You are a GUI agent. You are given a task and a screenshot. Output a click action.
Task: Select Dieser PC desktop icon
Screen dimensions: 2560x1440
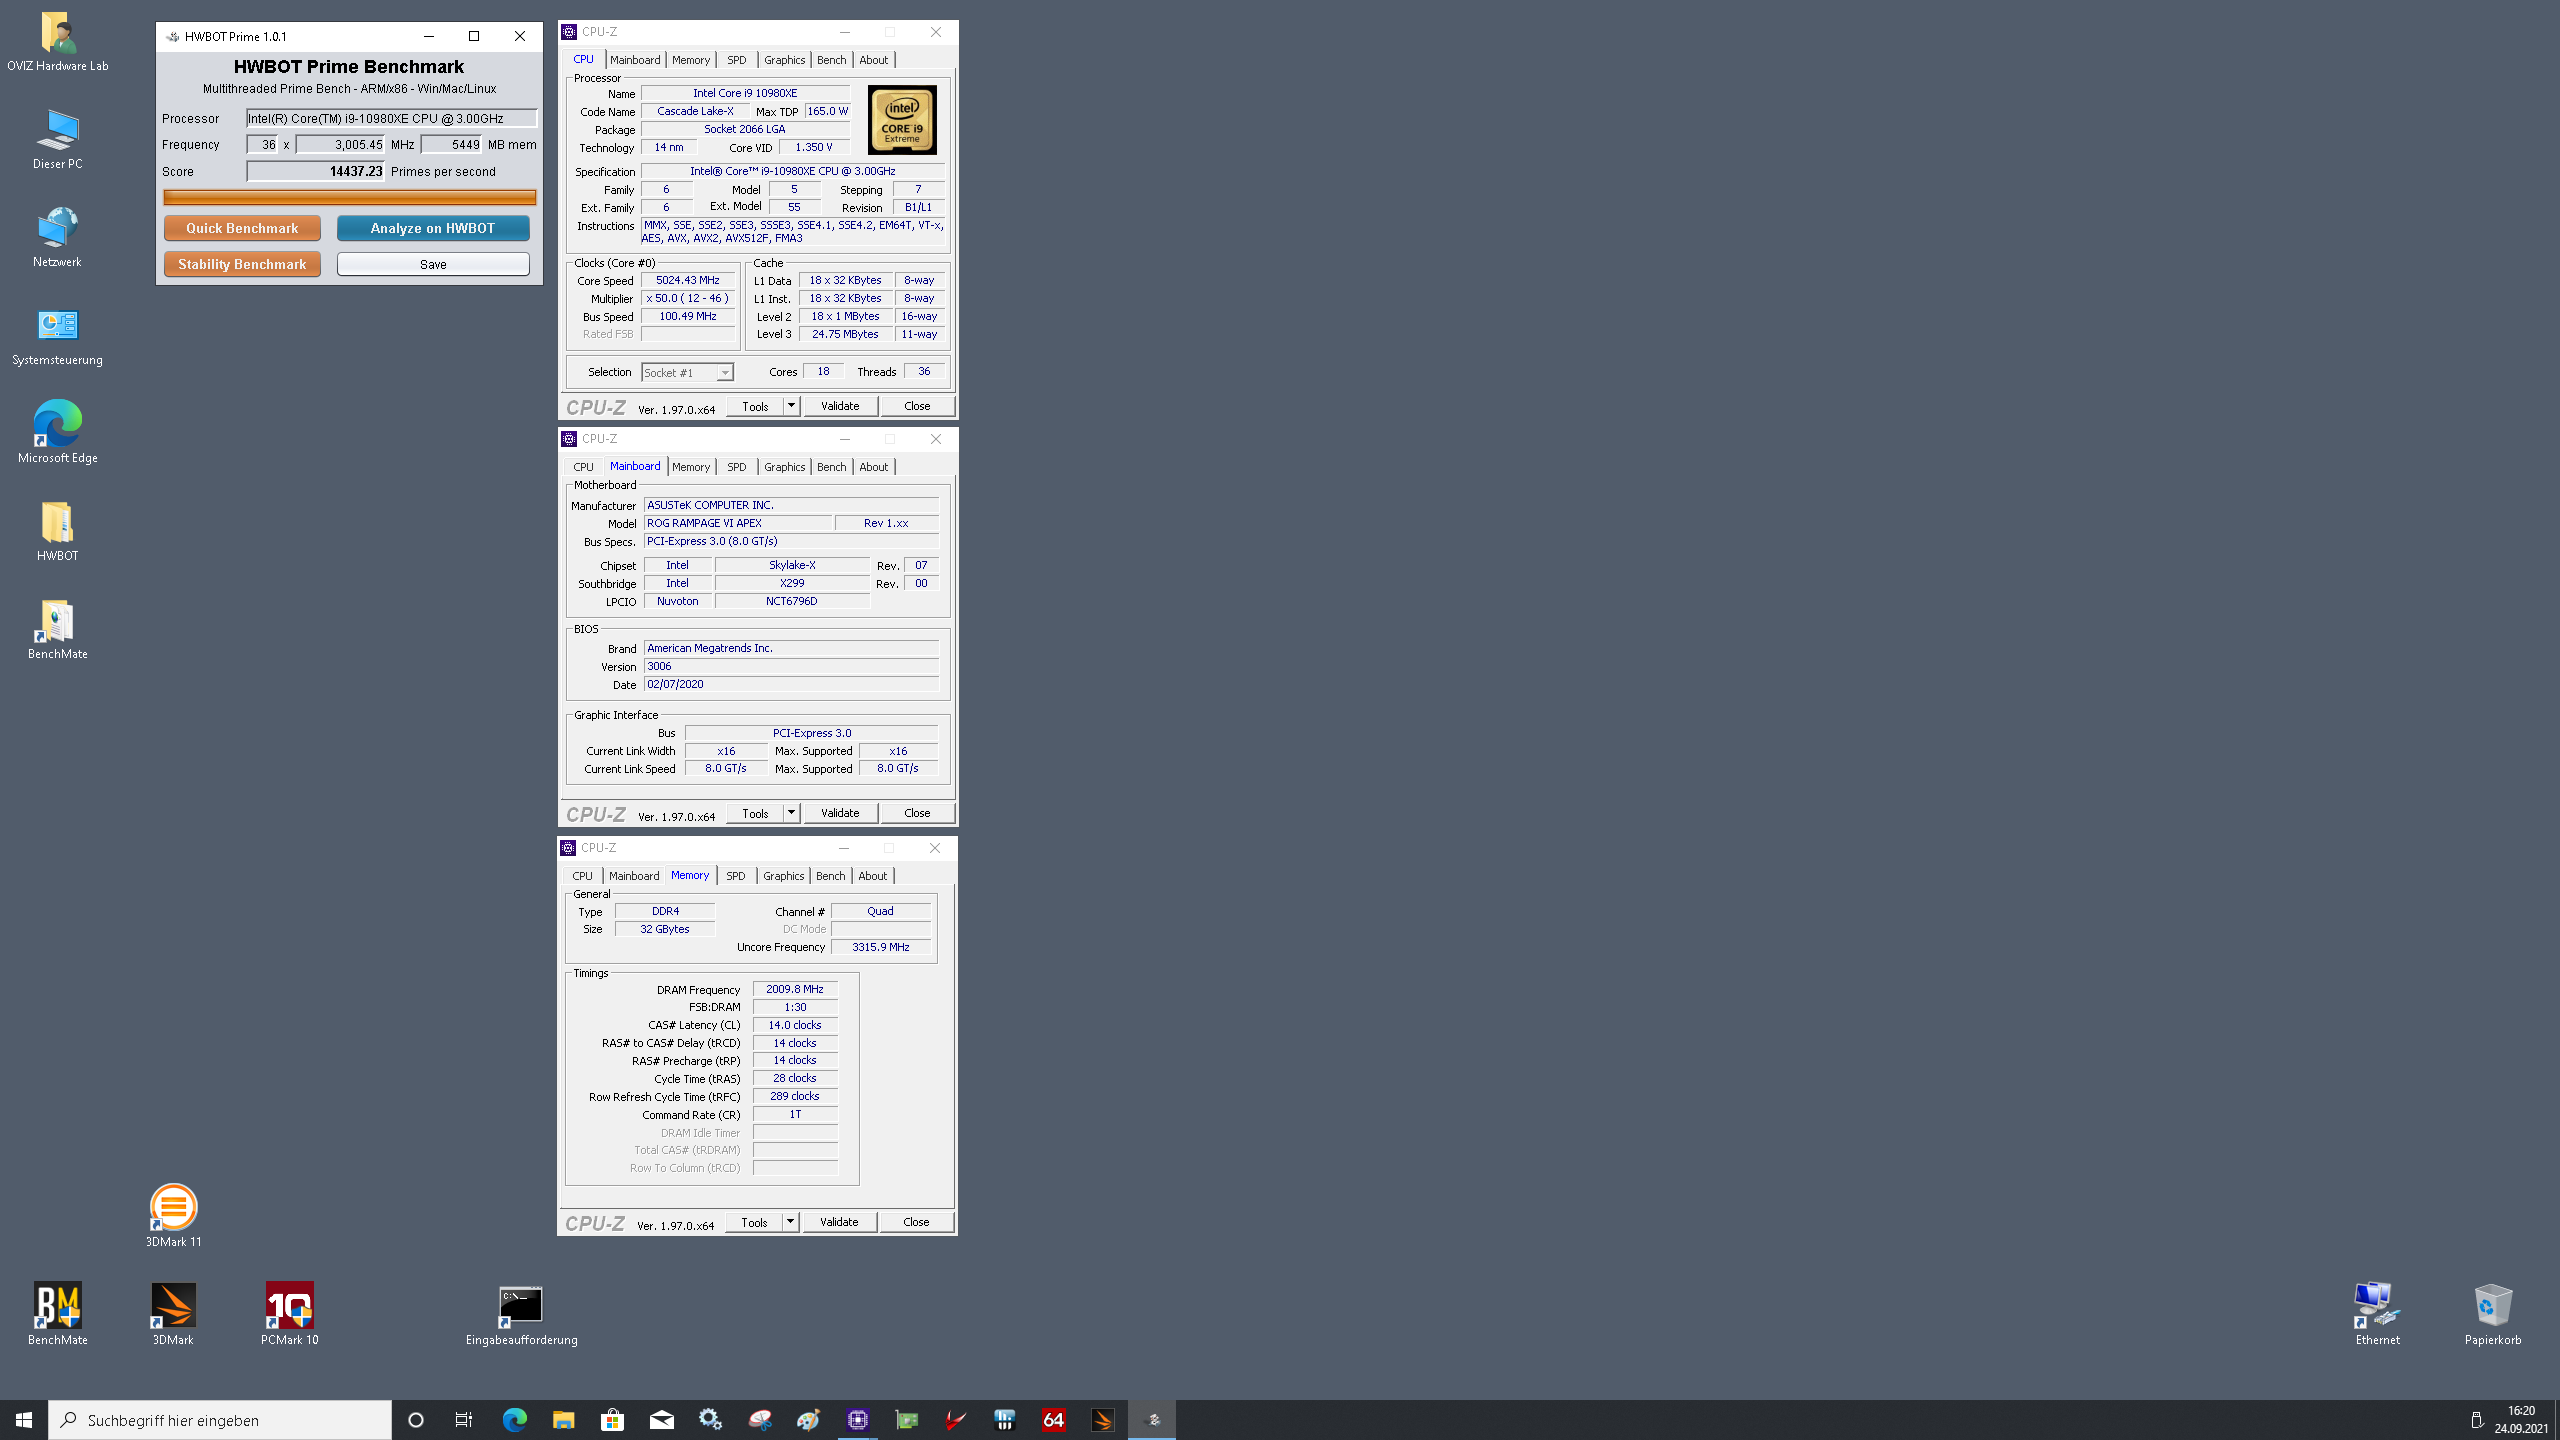(57, 140)
